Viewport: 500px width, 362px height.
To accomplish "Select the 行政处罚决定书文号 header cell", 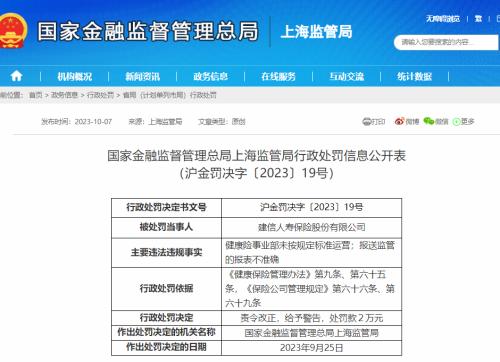I will pyautogui.click(x=166, y=208).
